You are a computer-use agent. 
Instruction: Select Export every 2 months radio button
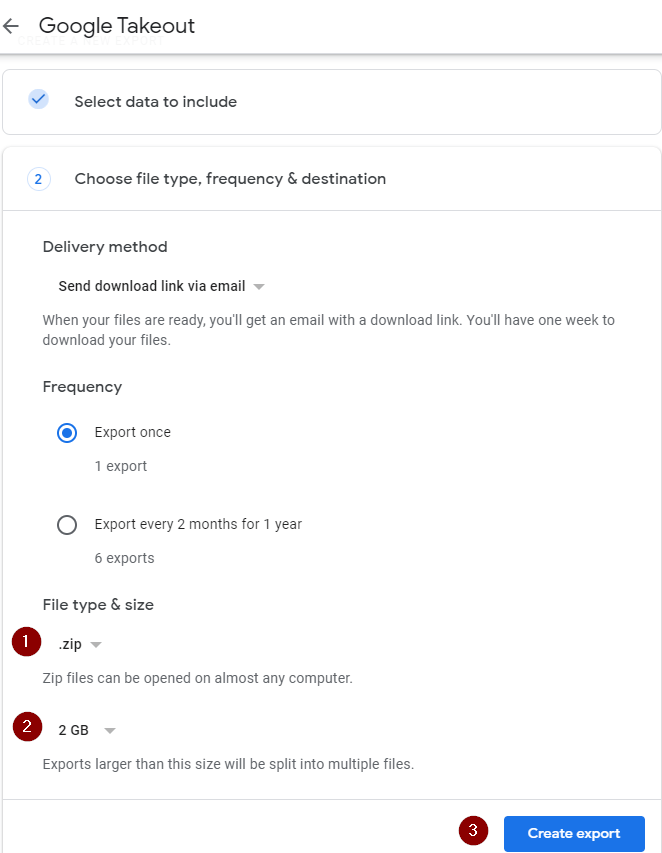click(67, 525)
